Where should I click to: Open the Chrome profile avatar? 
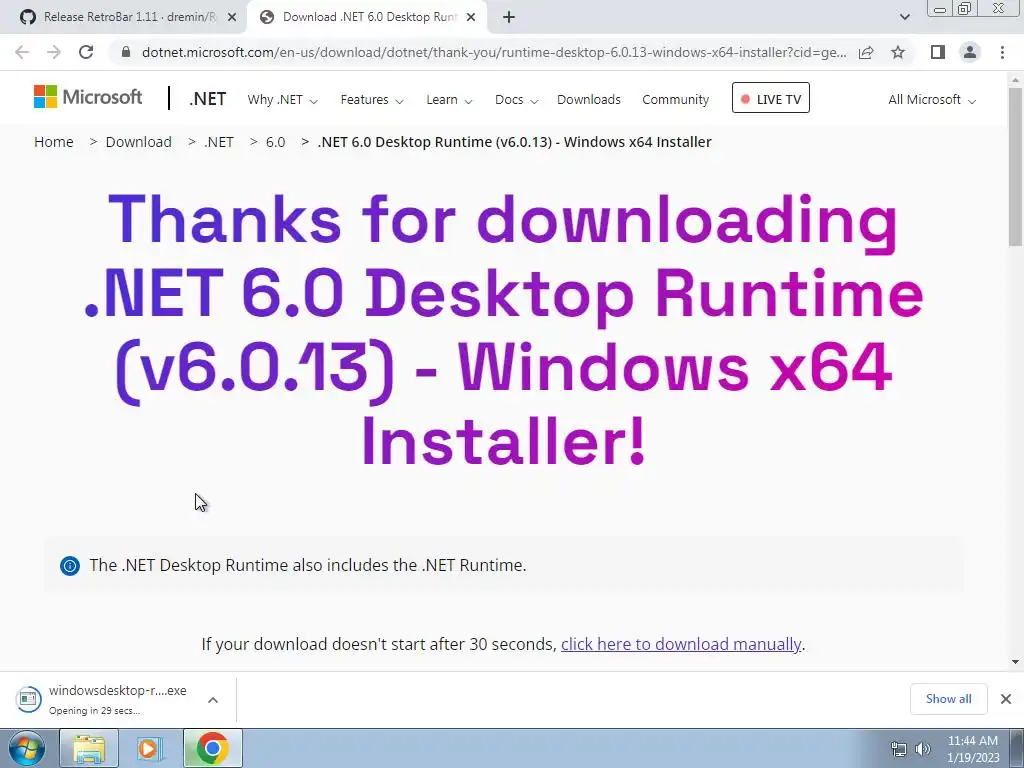970,52
